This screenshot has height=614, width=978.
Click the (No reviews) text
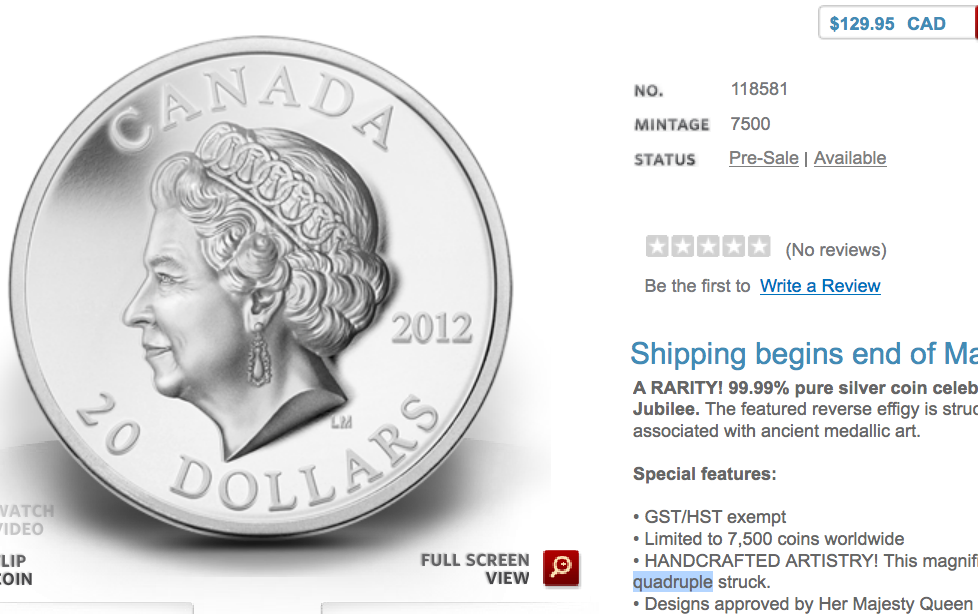(836, 250)
